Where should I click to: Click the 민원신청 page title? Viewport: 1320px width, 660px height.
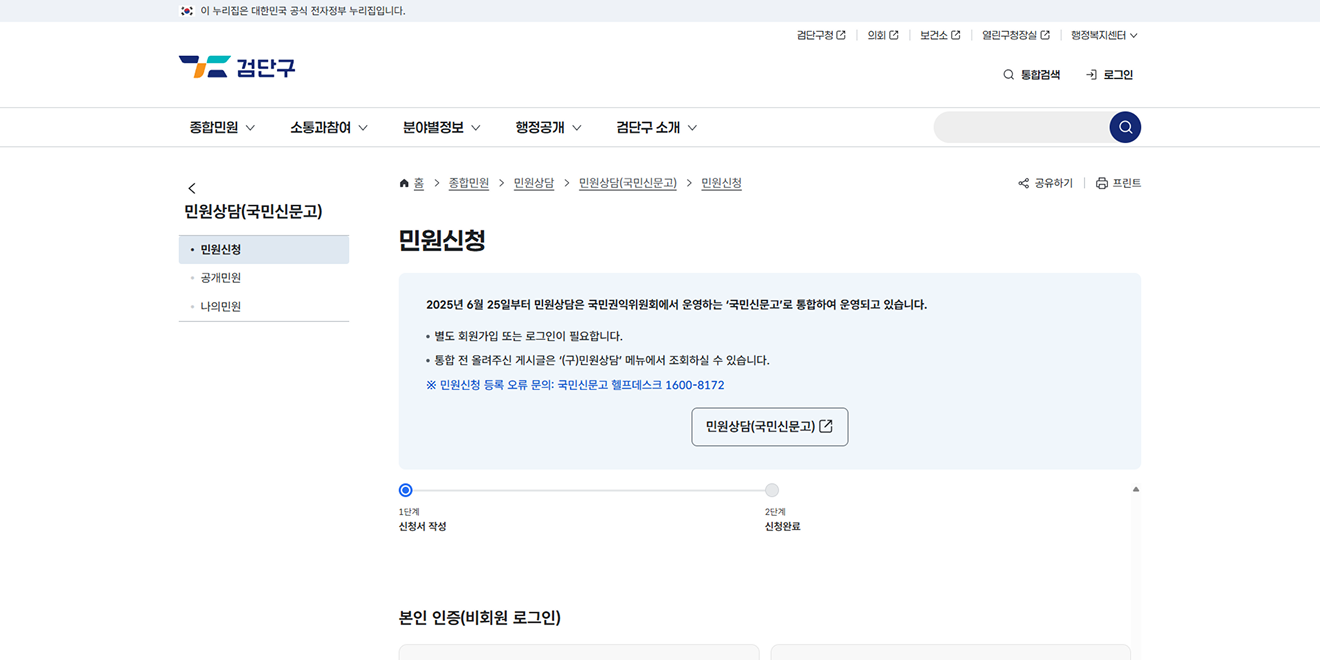tap(442, 240)
